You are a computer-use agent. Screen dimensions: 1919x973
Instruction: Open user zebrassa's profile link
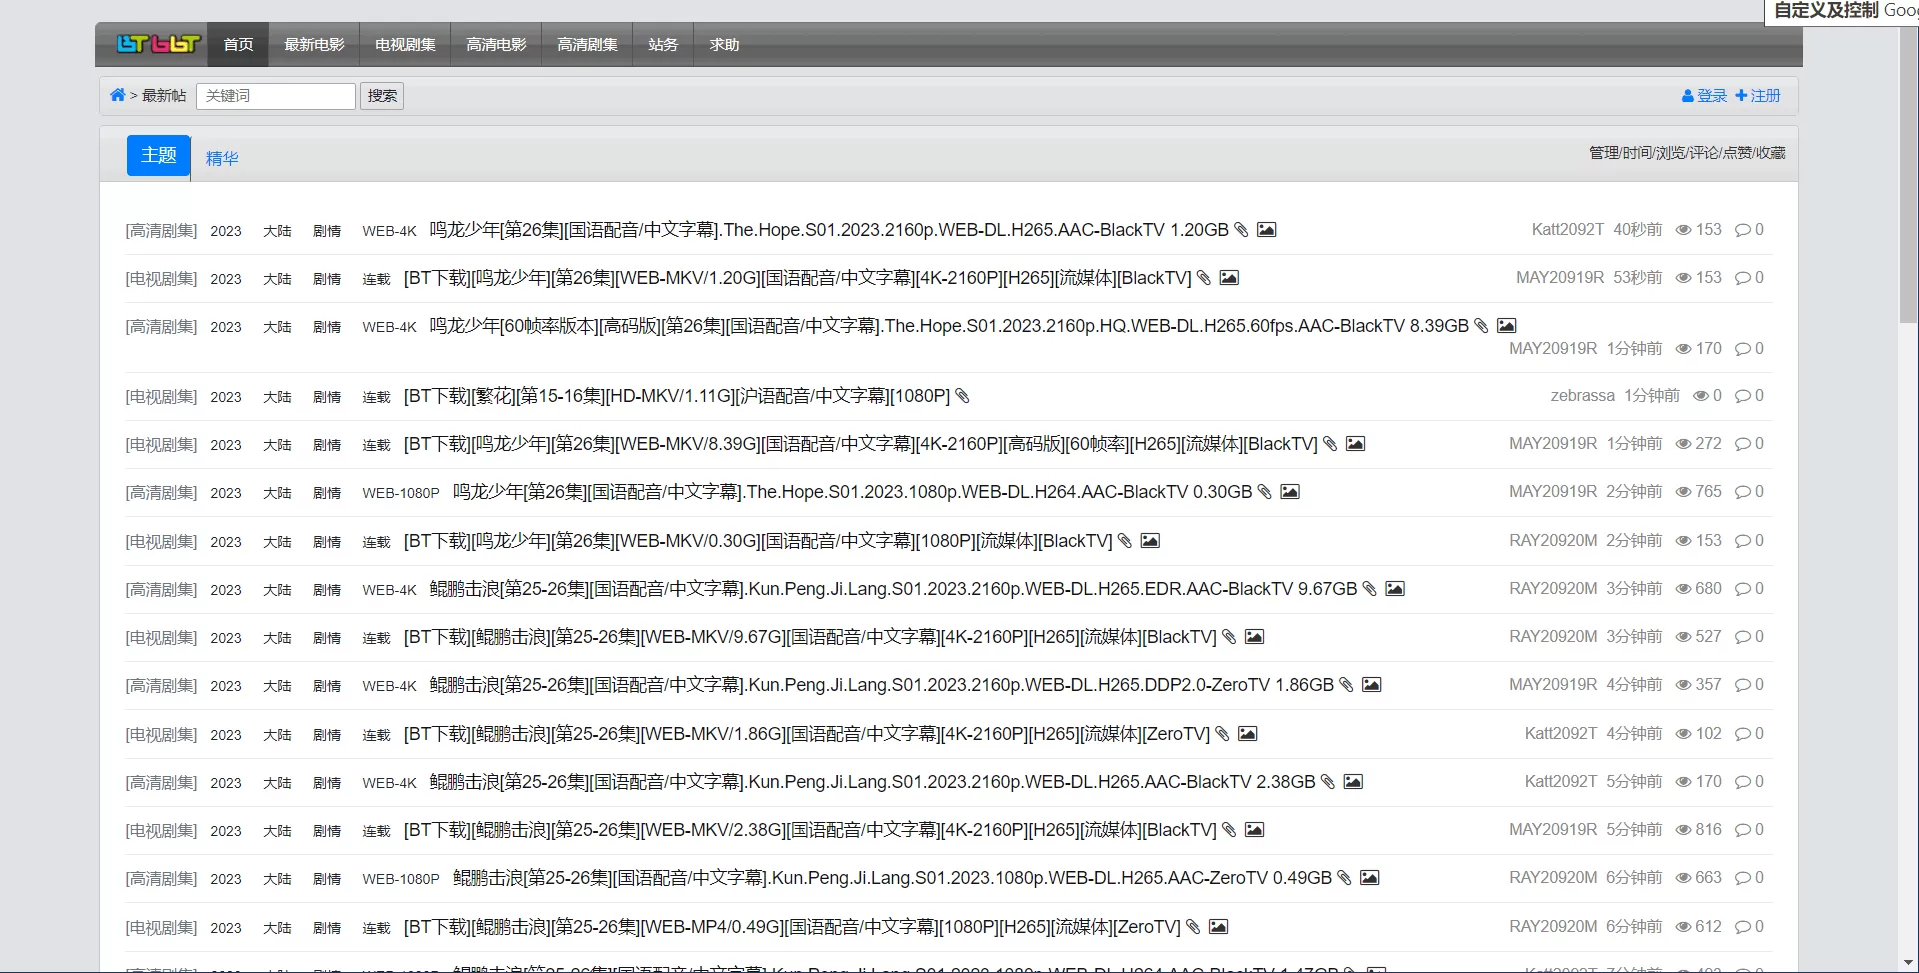tap(1582, 396)
